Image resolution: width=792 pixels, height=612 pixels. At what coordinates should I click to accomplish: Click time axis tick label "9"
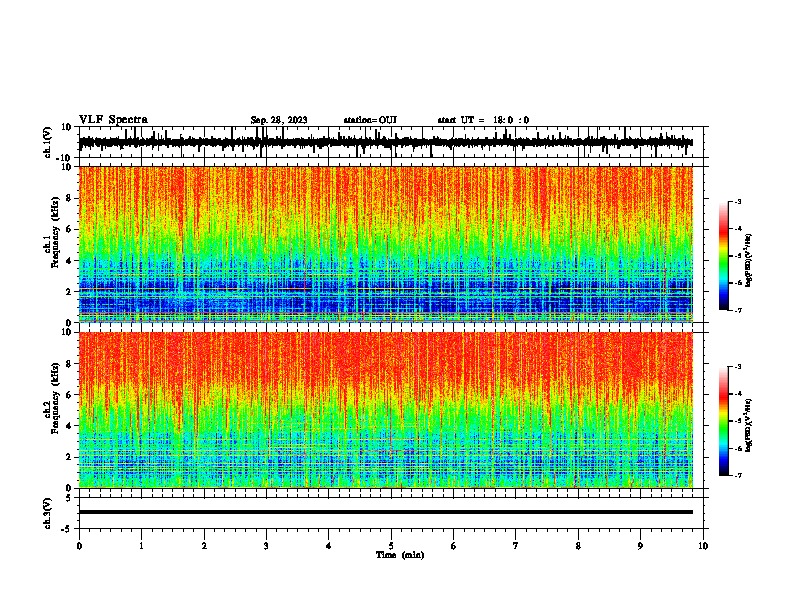641,546
